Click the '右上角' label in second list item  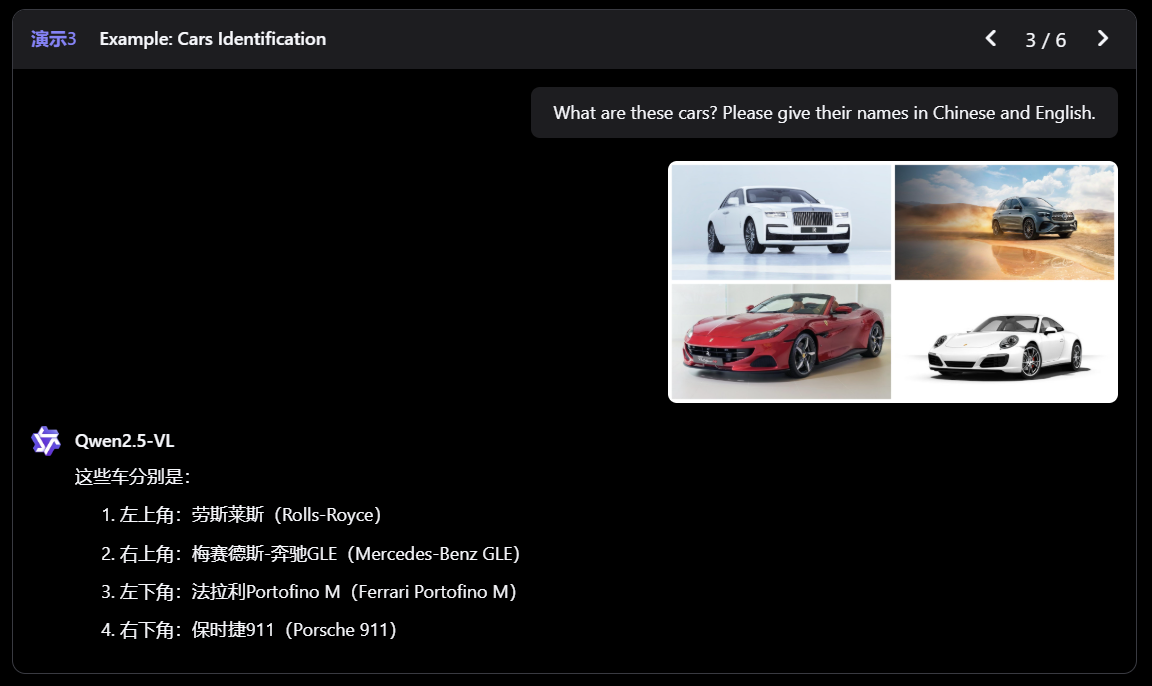pyautogui.click(x=145, y=554)
